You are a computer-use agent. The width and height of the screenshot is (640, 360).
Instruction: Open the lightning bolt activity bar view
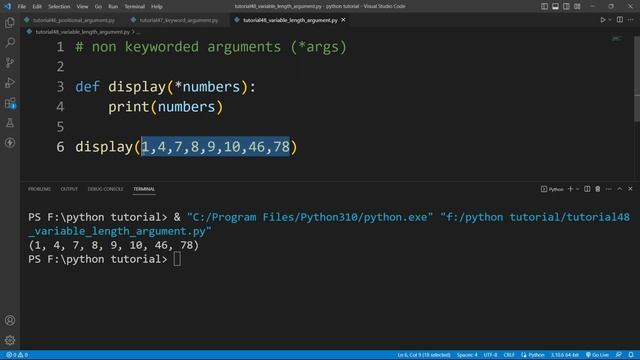pos(10,143)
